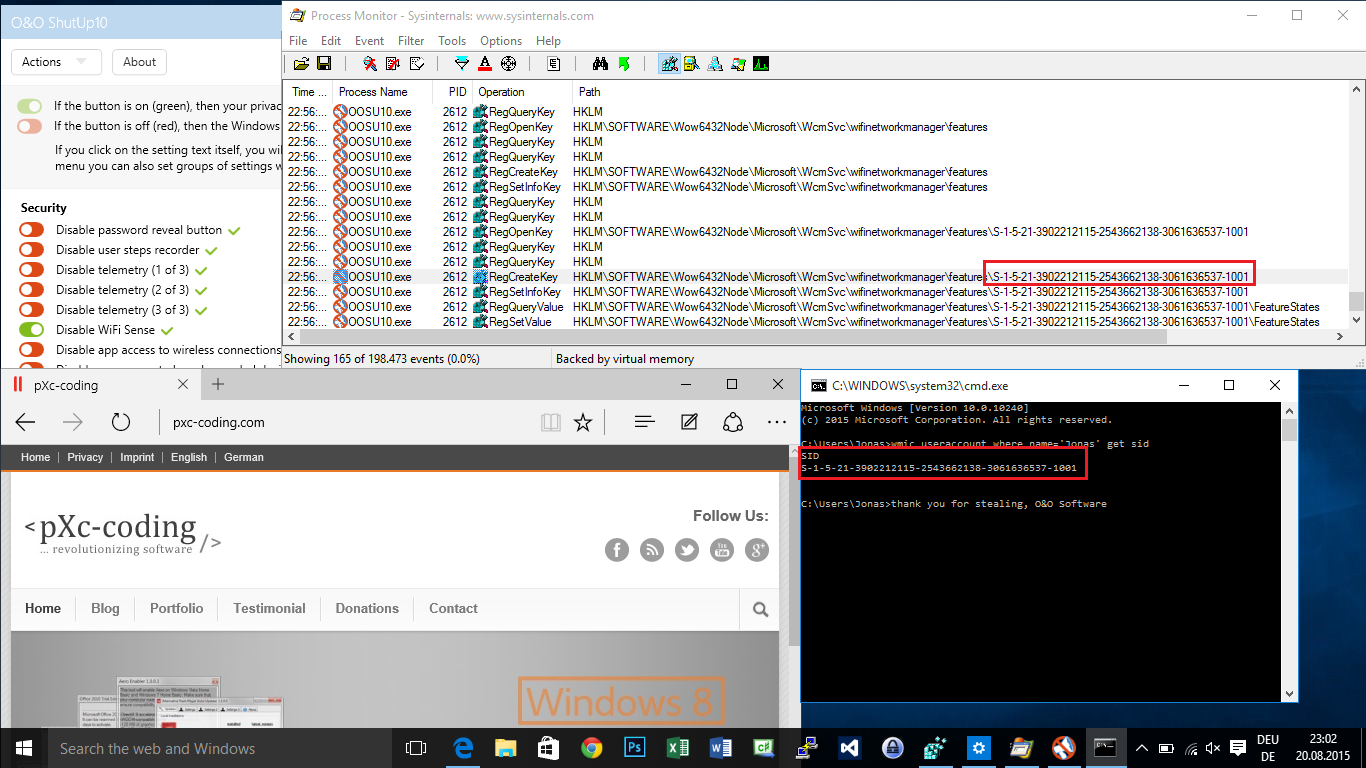The height and width of the screenshot is (768, 1366).
Task: Open the Contact page link
Action: click(453, 608)
